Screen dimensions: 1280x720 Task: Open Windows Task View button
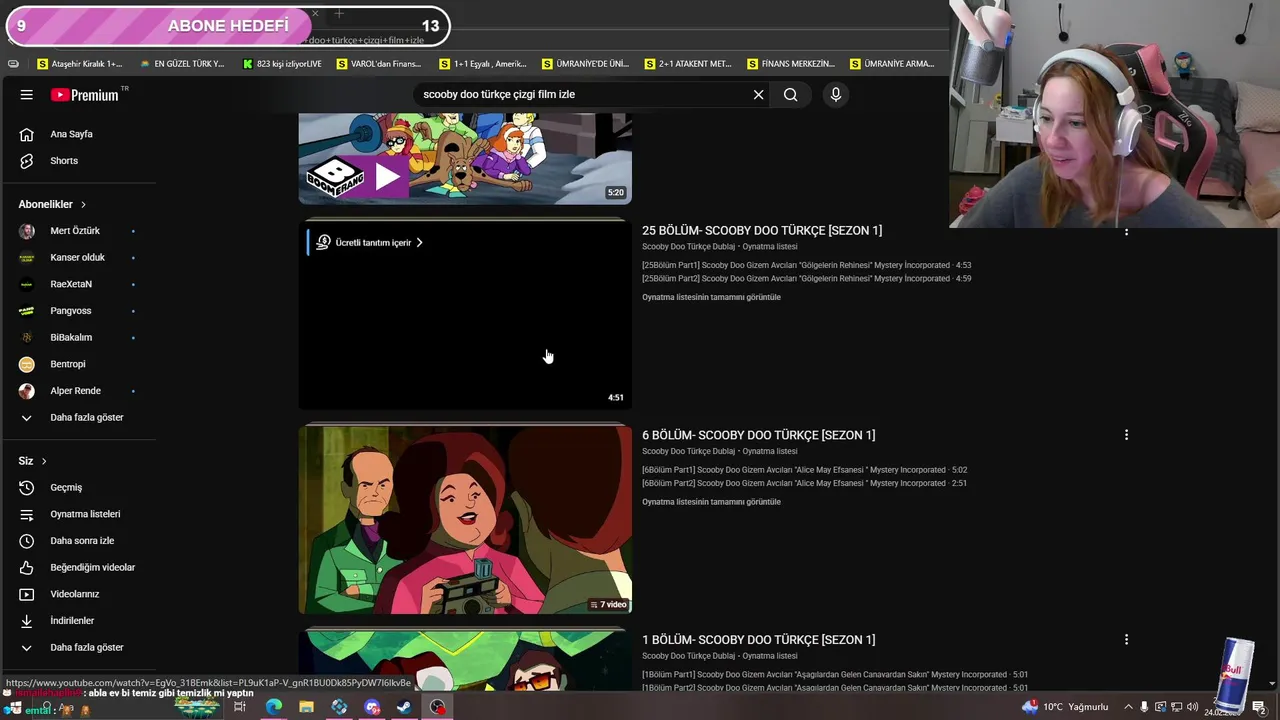tap(240, 707)
